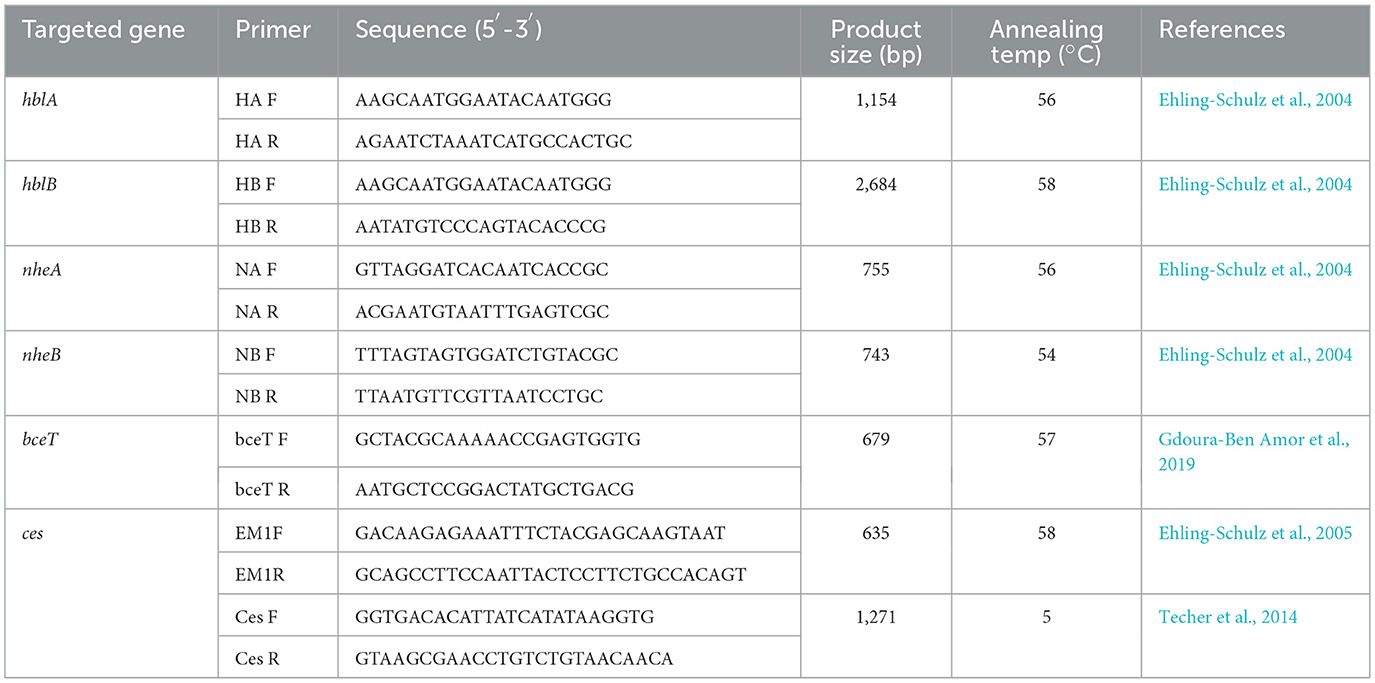Click the EM1F primer cell
1375x683 pixels.
[x=259, y=533]
